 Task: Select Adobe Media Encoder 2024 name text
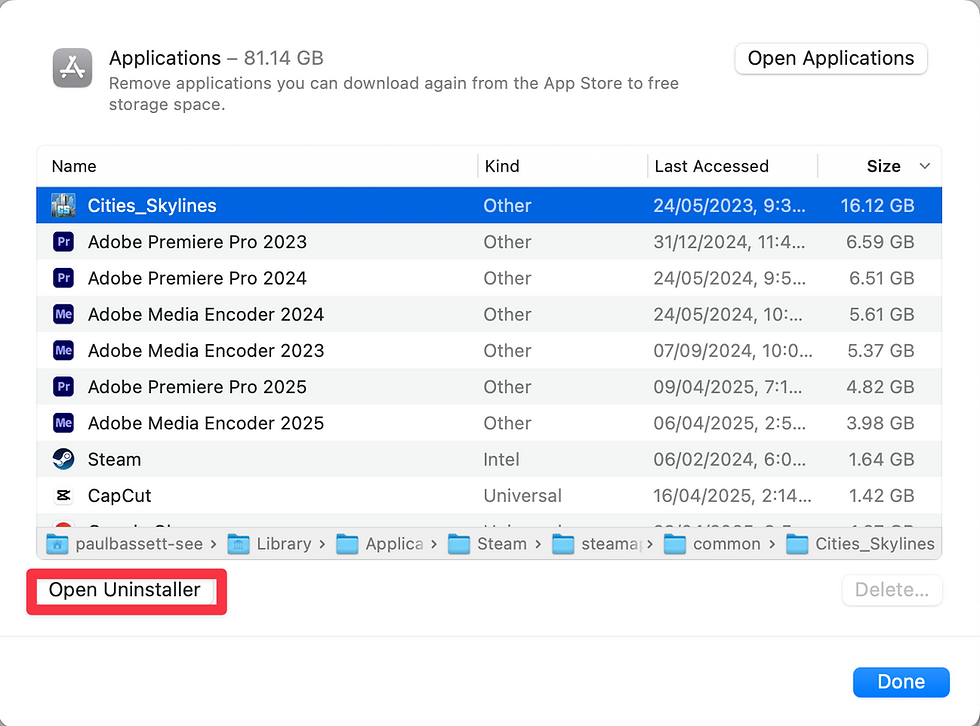point(206,314)
